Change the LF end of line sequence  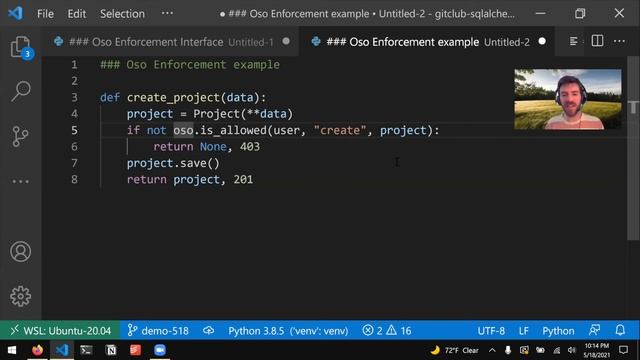pyautogui.click(x=524, y=331)
